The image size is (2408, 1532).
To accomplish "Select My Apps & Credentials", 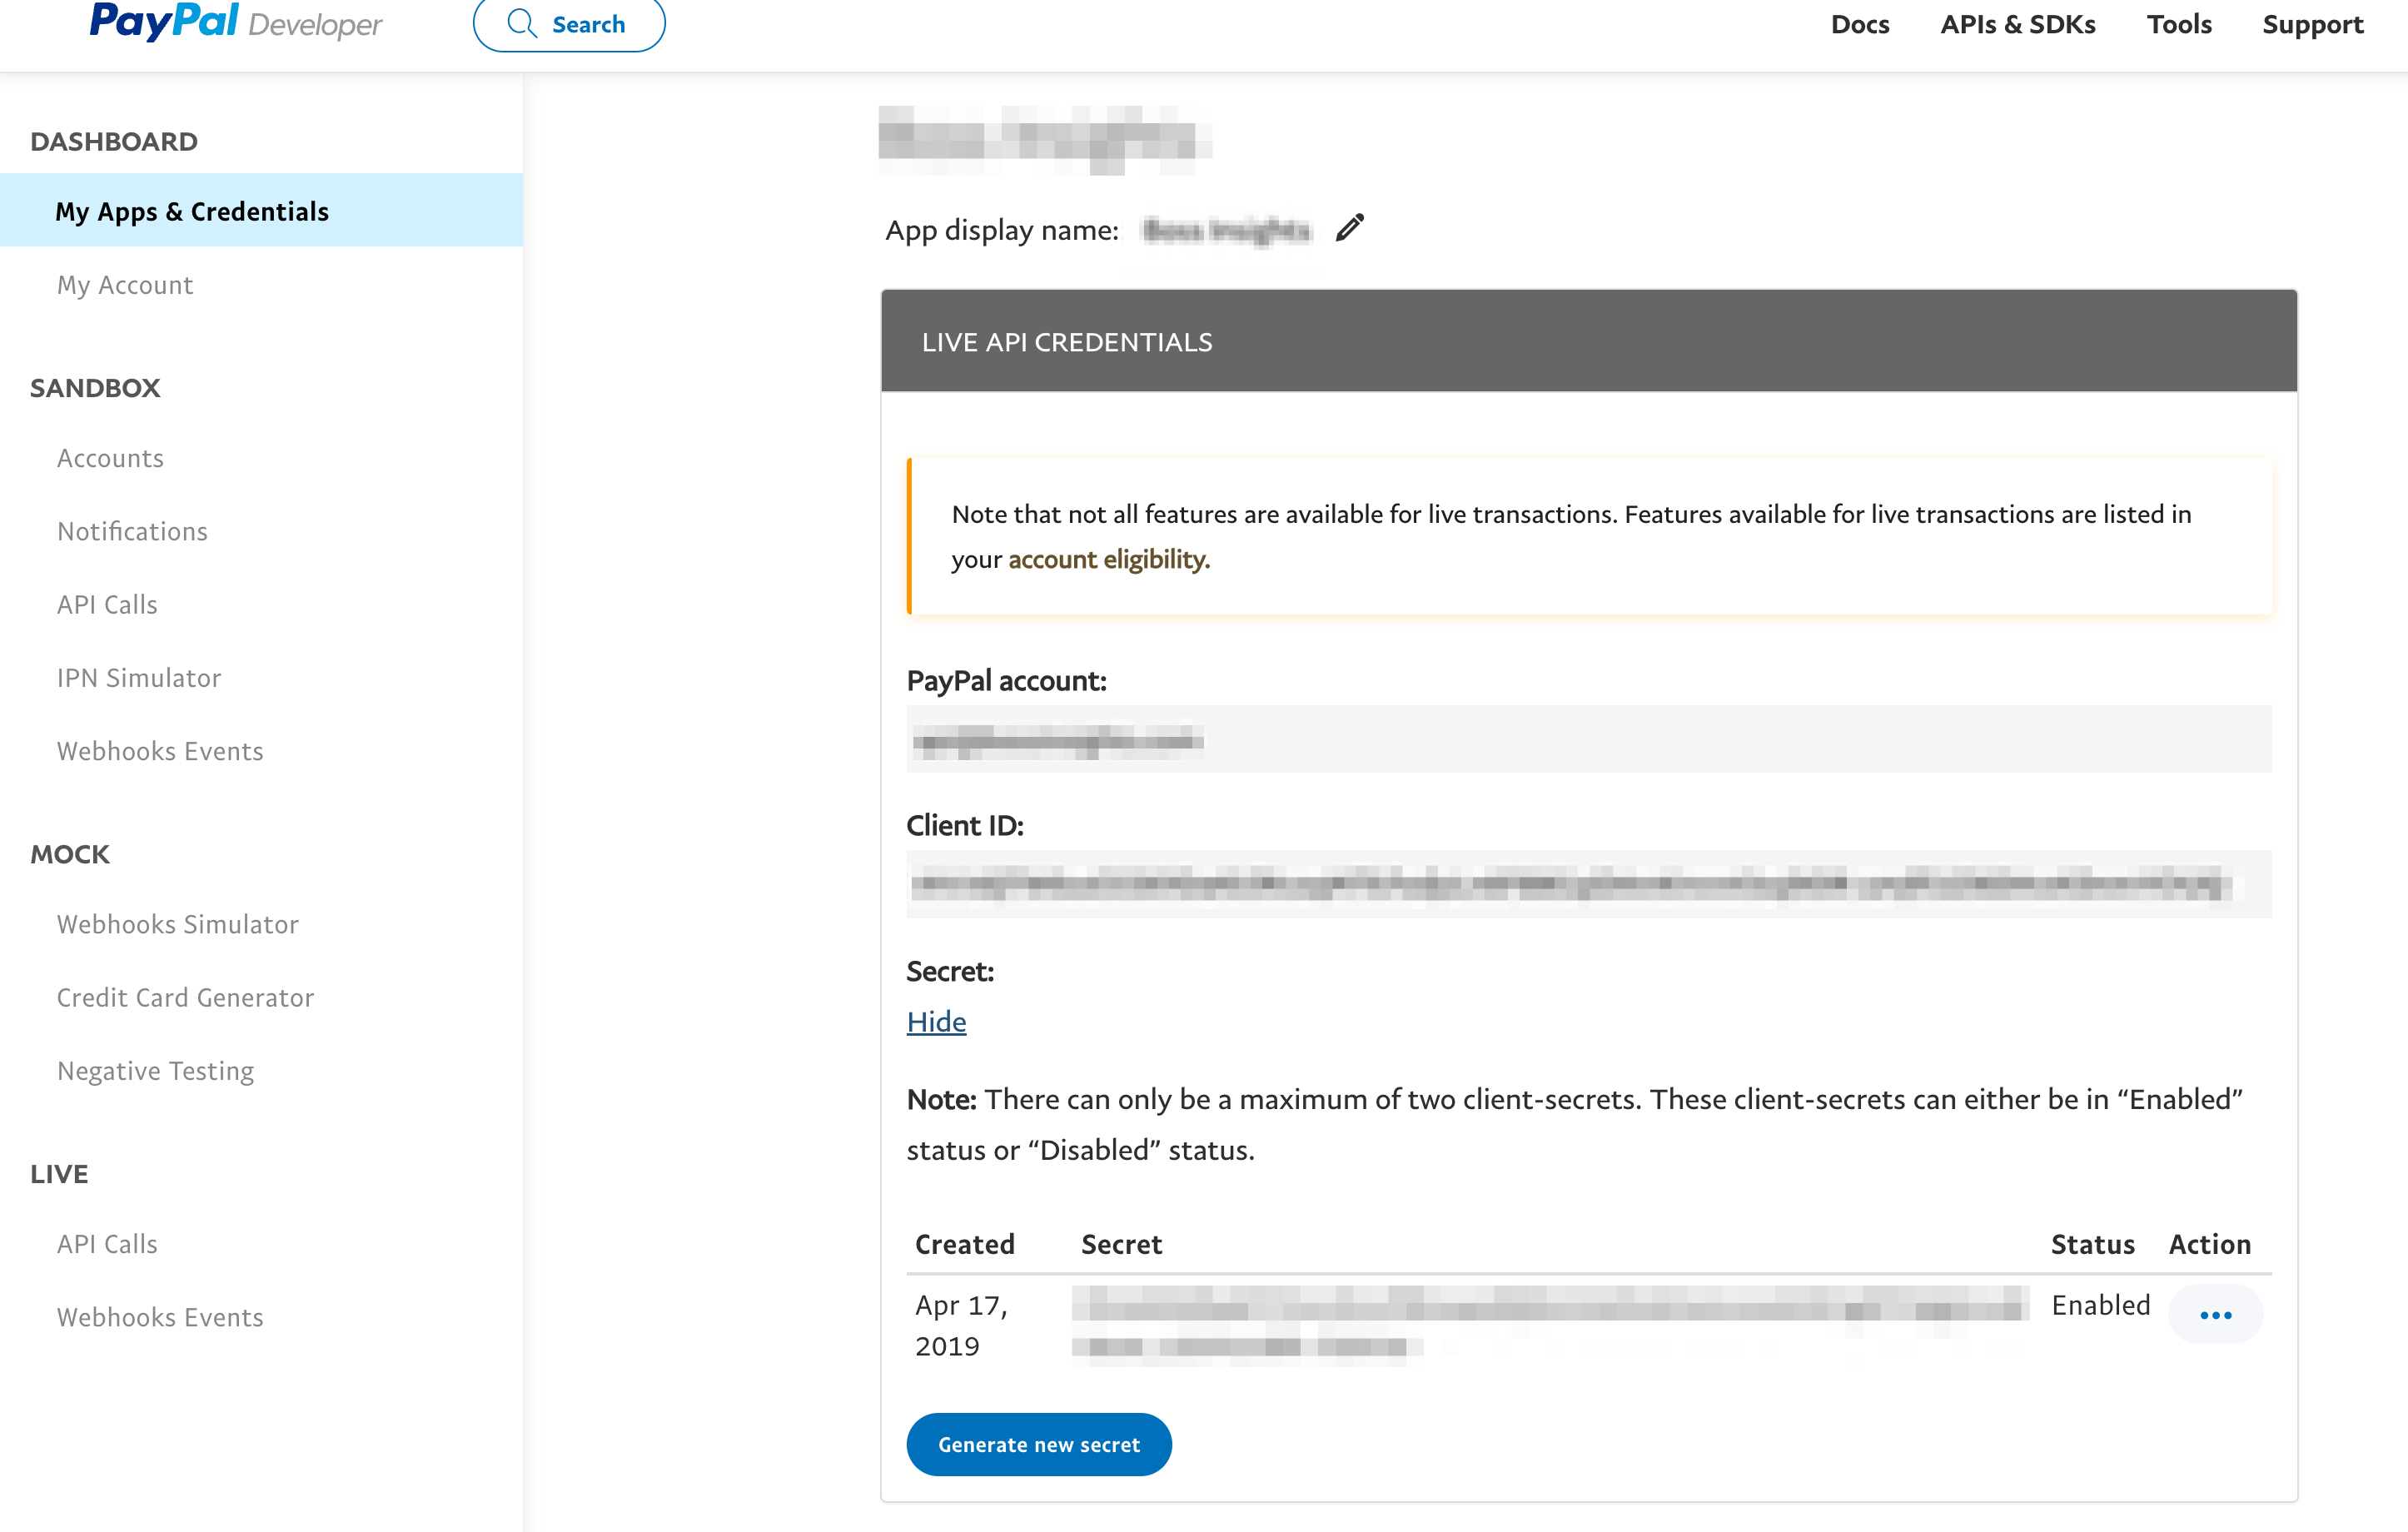I will point(261,211).
